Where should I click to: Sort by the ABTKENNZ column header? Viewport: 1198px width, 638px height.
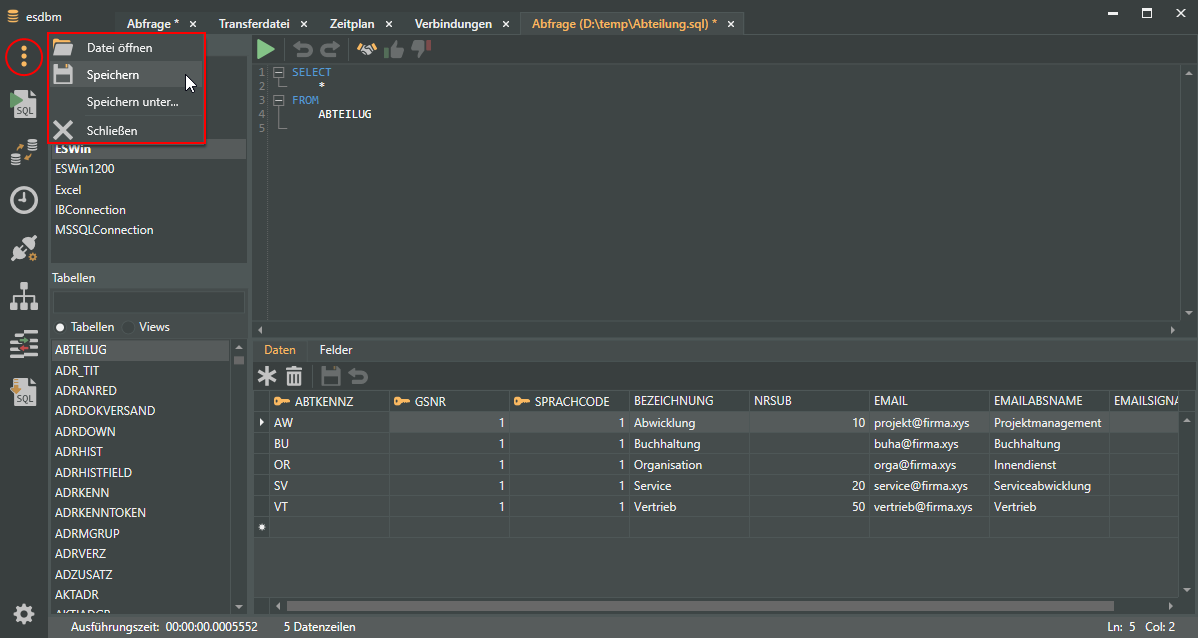click(329, 401)
